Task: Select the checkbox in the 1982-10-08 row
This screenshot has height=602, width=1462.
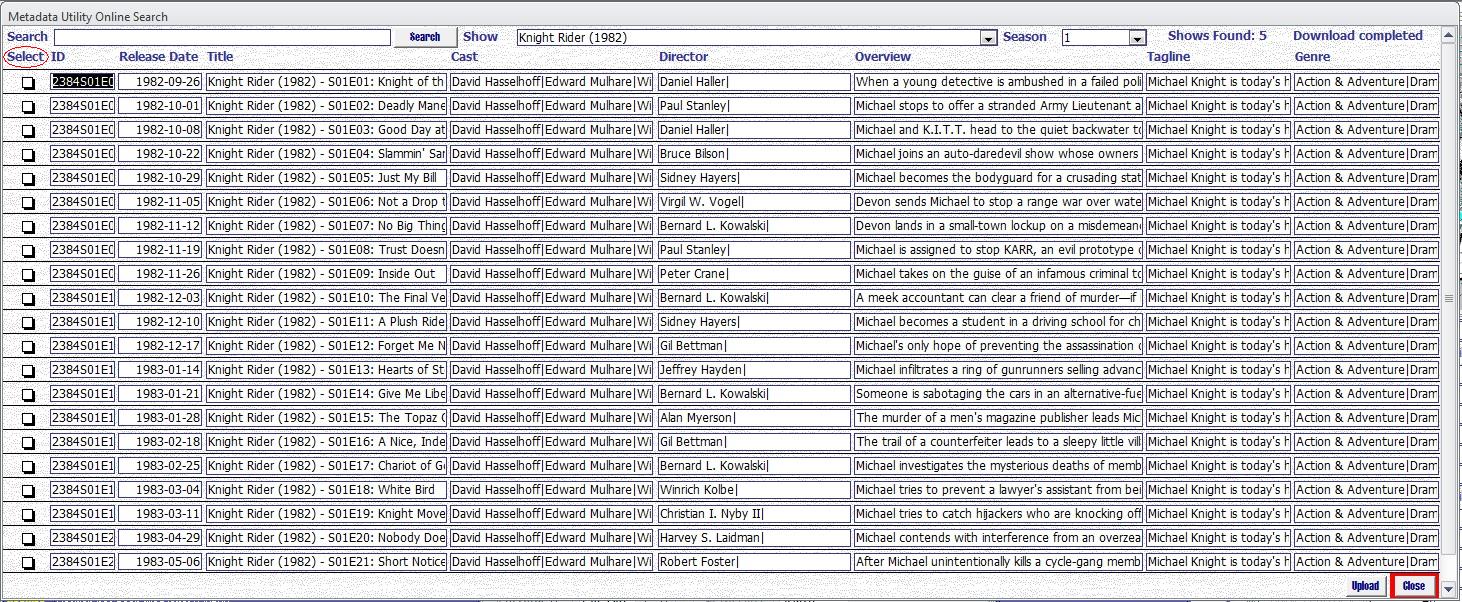Action: point(28,131)
